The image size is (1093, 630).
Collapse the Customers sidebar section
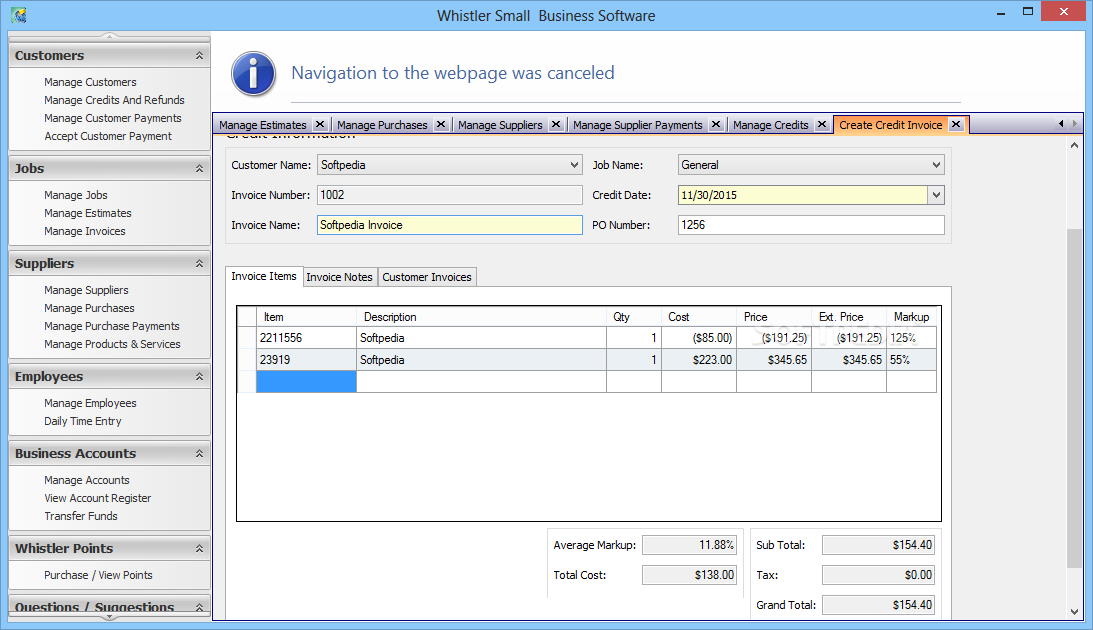click(199, 56)
